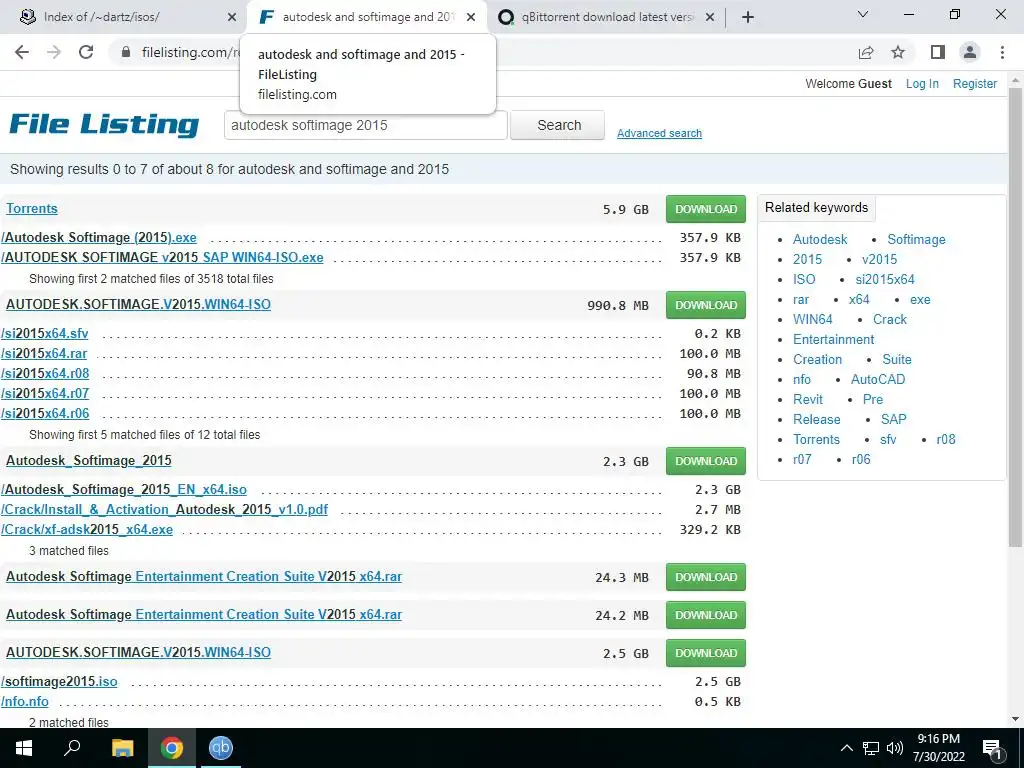Click the si2015x64 related keyword
The image size is (1024, 768).
pos(885,280)
